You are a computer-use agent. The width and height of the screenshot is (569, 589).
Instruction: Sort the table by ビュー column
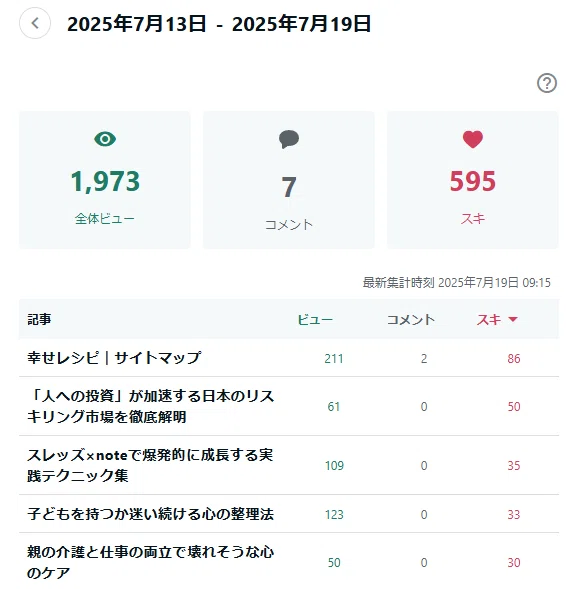click(315, 320)
